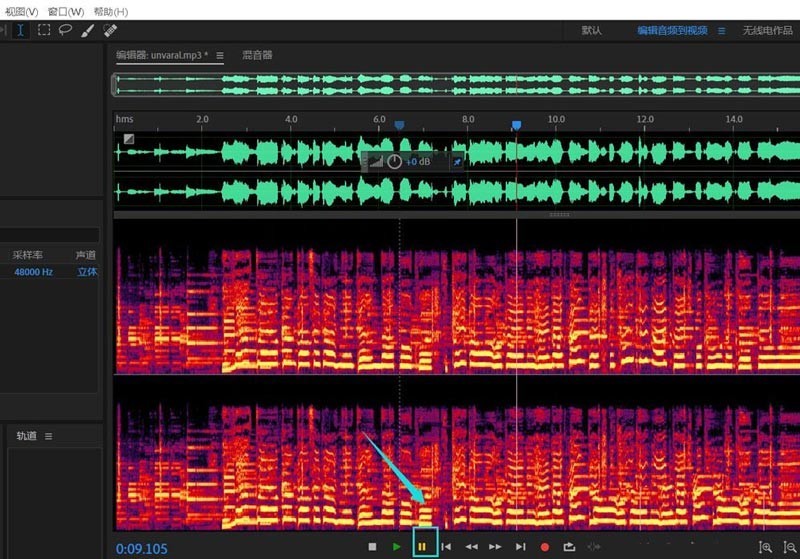The width and height of the screenshot is (800, 559).
Task: Toggle Loop Playback button
Action: pyautogui.click(x=570, y=547)
